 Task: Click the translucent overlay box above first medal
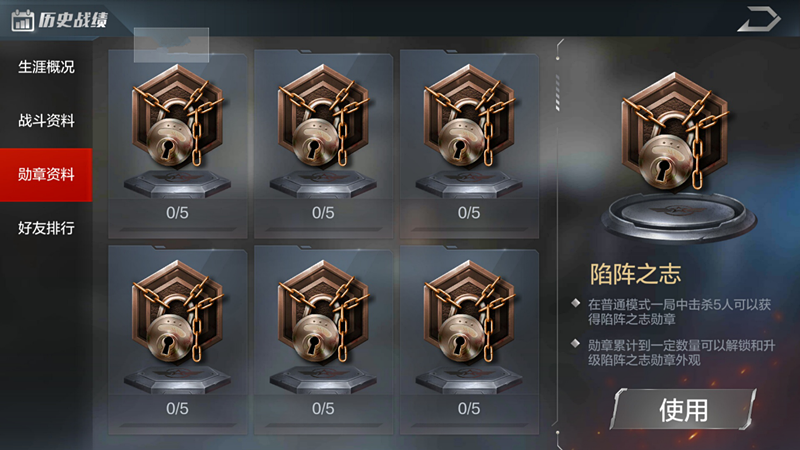click(171, 45)
